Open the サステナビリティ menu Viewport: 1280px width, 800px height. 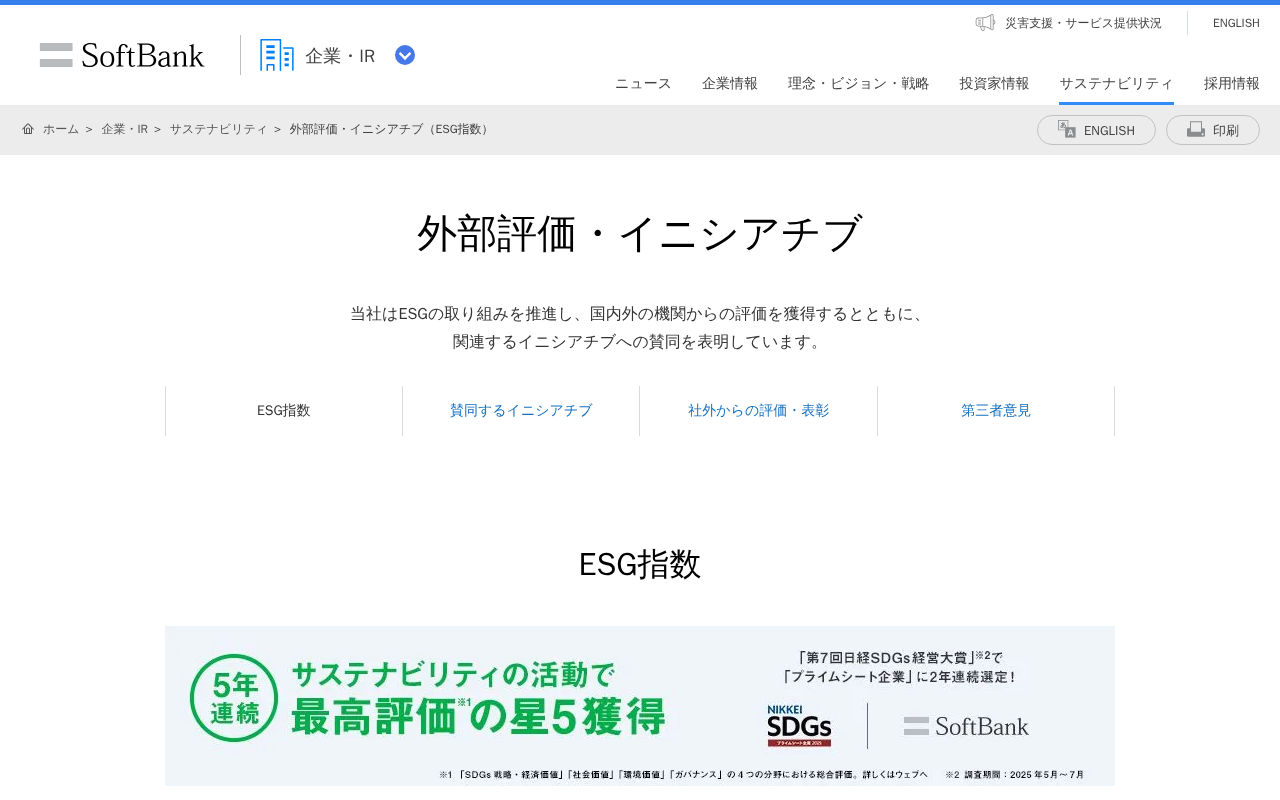tap(1117, 83)
